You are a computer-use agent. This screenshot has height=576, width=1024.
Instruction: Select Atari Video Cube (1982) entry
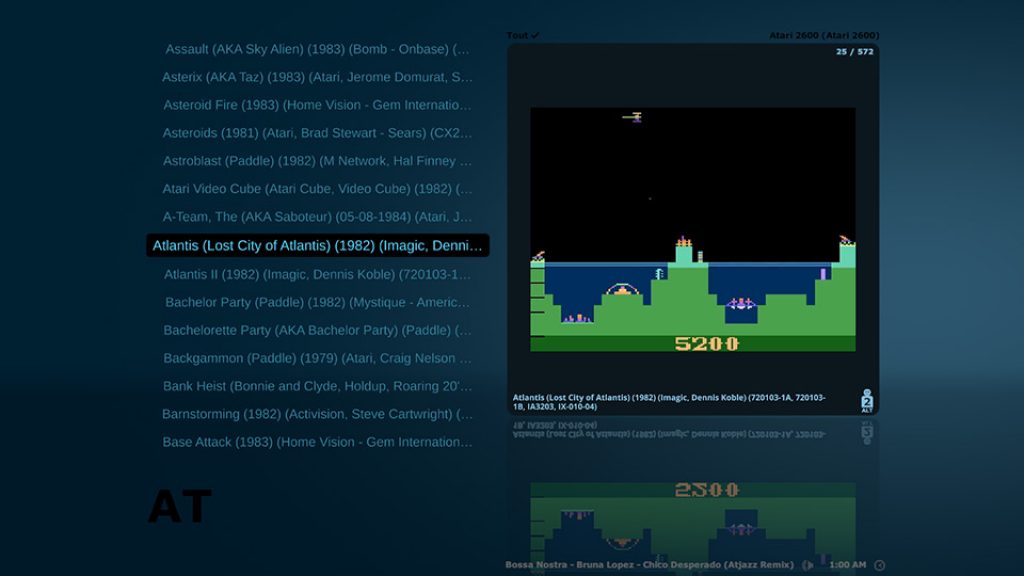coord(317,189)
